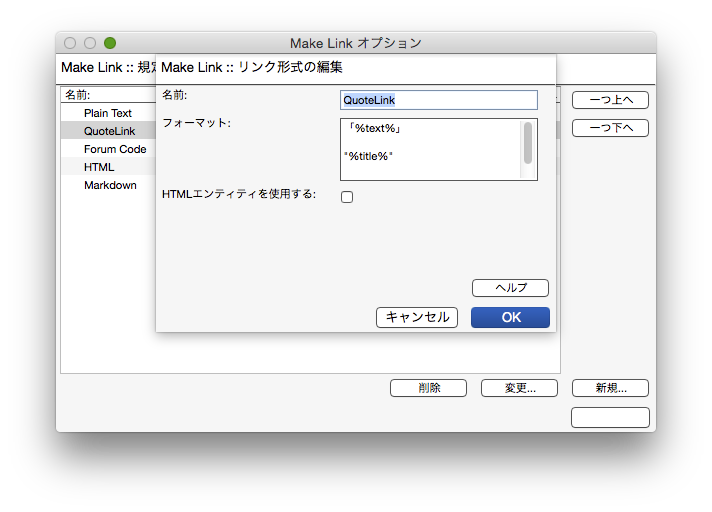Viewport: 712px width, 512px height.
Task: Click the 削除 delete button
Action: click(428, 388)
